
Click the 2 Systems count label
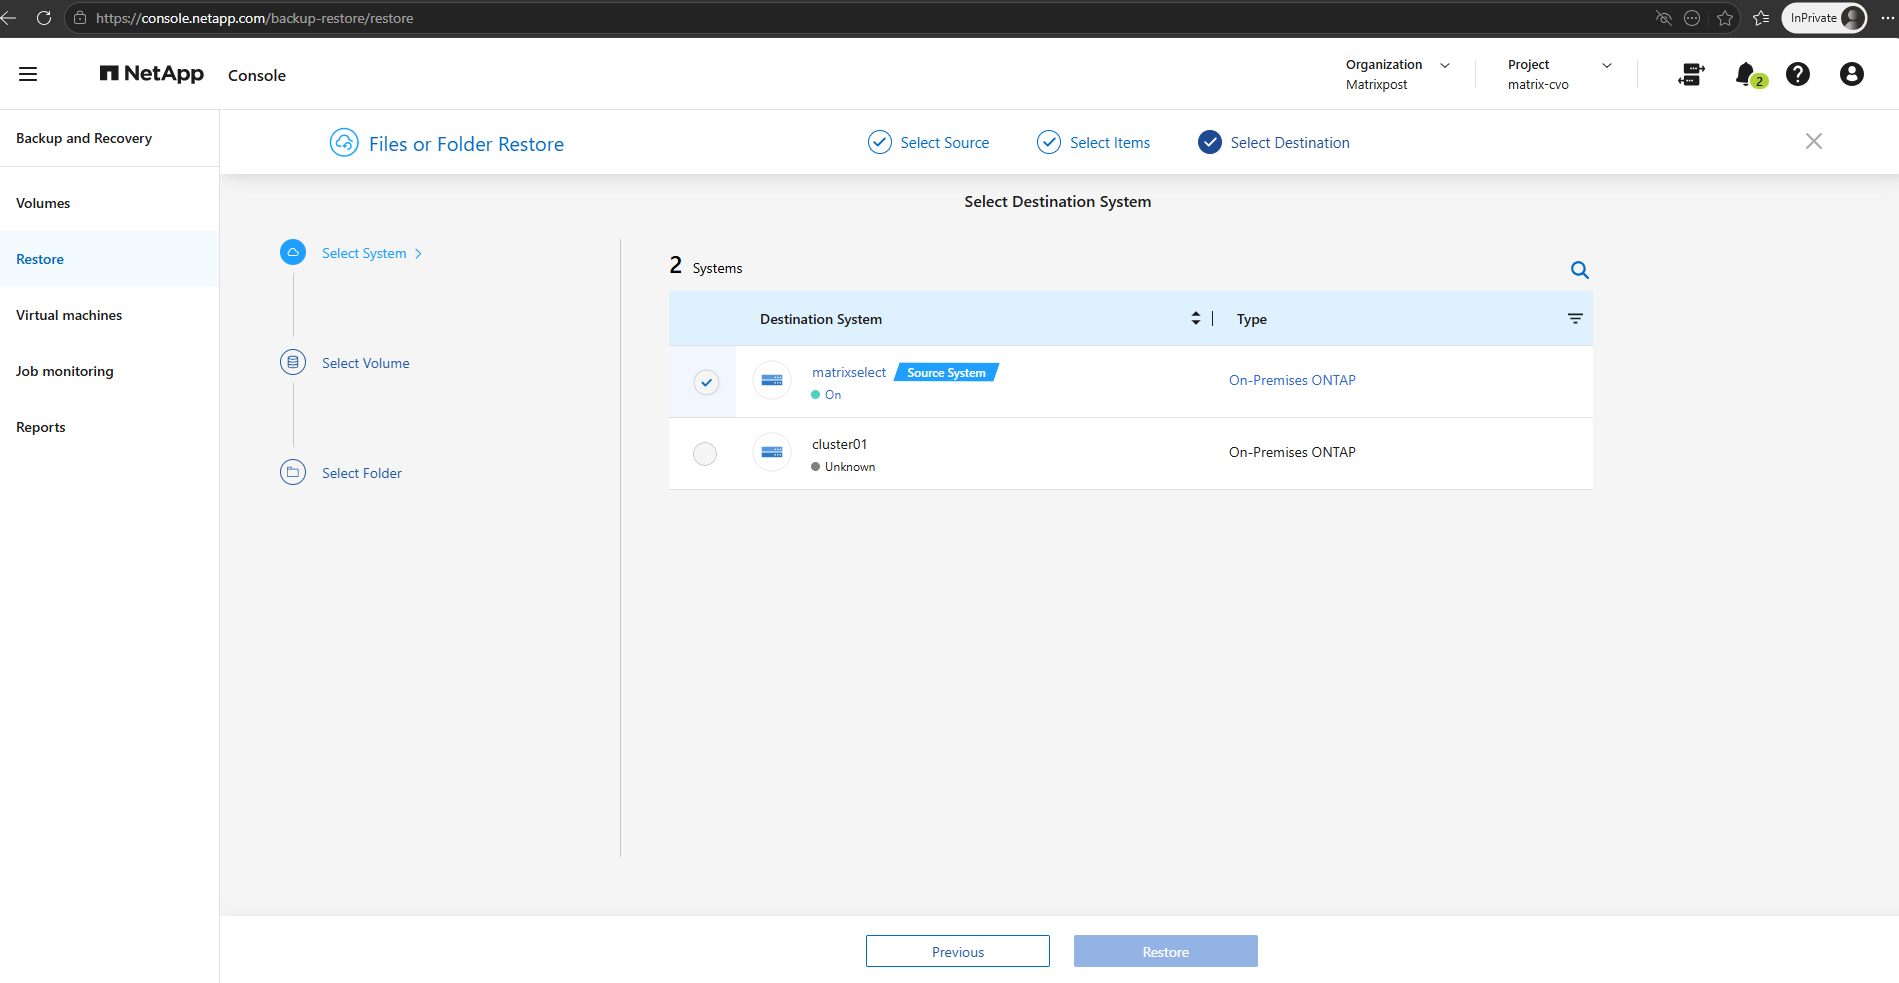point(706,266)
